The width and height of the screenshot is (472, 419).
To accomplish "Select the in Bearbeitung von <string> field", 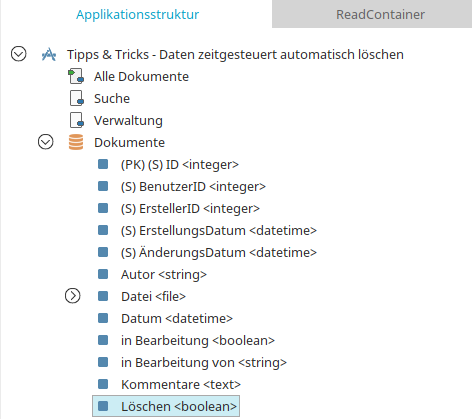I will (204, 362).
